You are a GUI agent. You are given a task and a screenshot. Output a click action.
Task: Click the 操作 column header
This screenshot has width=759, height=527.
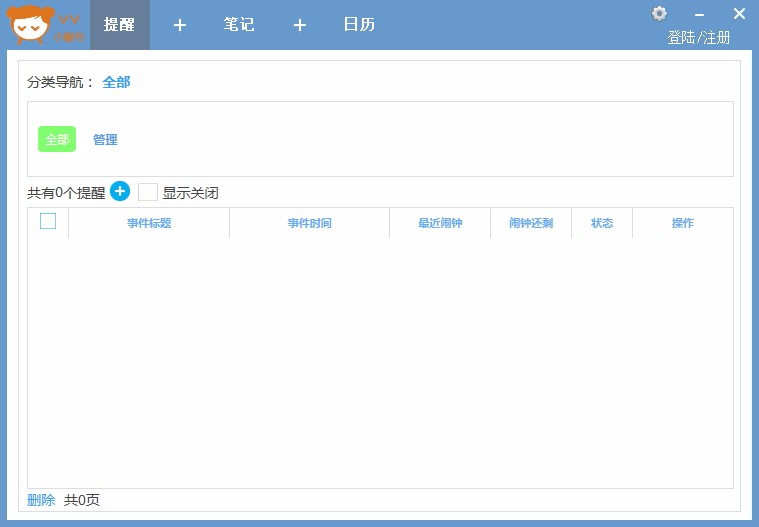coord(683,223)
